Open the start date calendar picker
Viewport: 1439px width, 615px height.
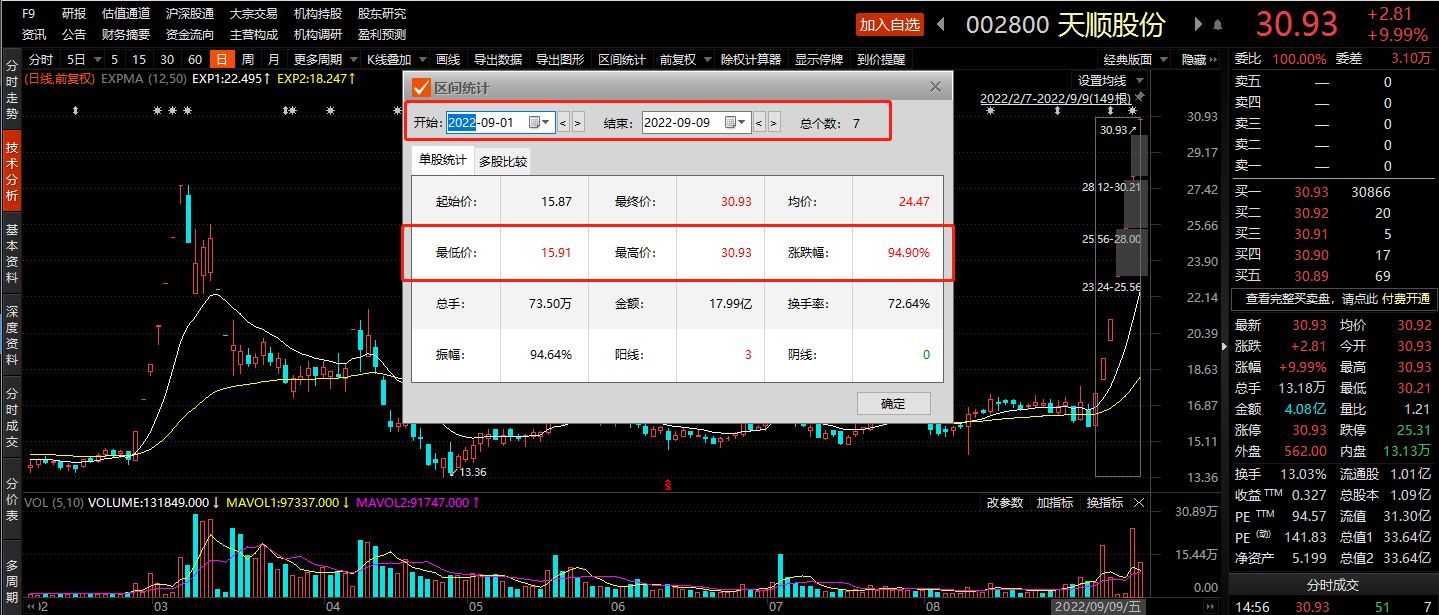pyautogui.click(x=535, y=122)
